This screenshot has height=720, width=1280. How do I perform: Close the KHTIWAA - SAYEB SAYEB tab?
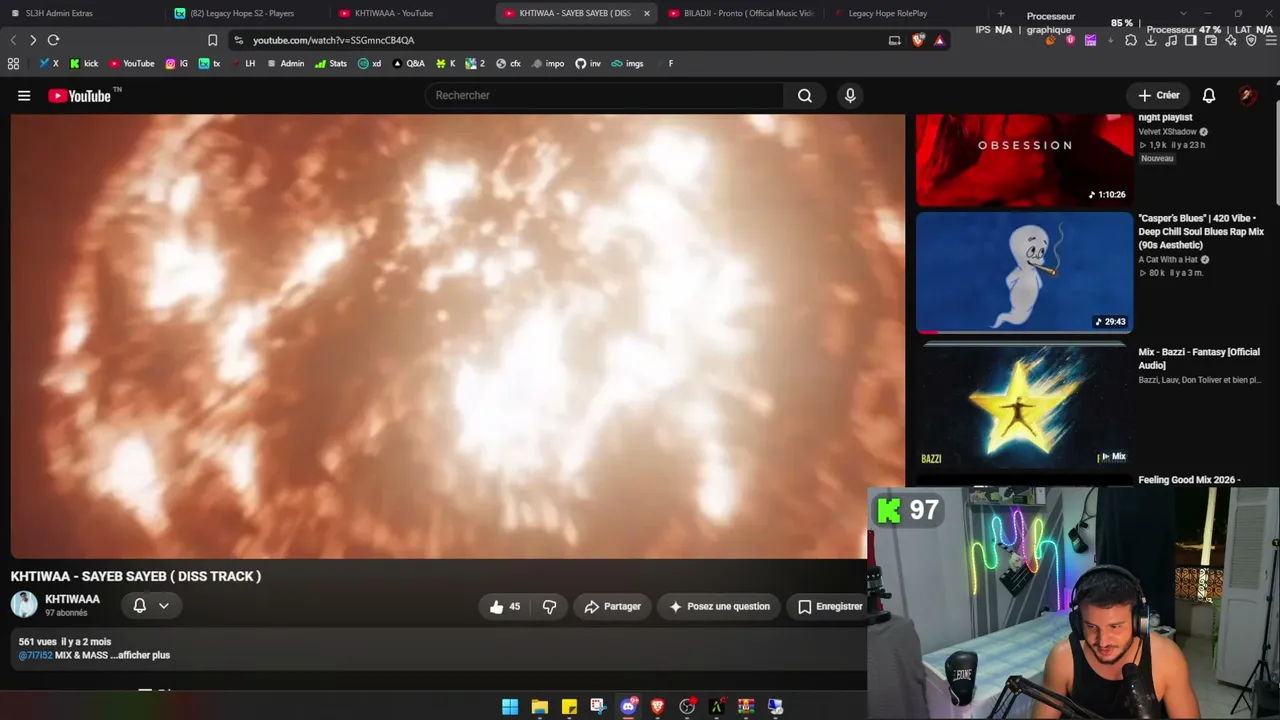tap(647, 13)
